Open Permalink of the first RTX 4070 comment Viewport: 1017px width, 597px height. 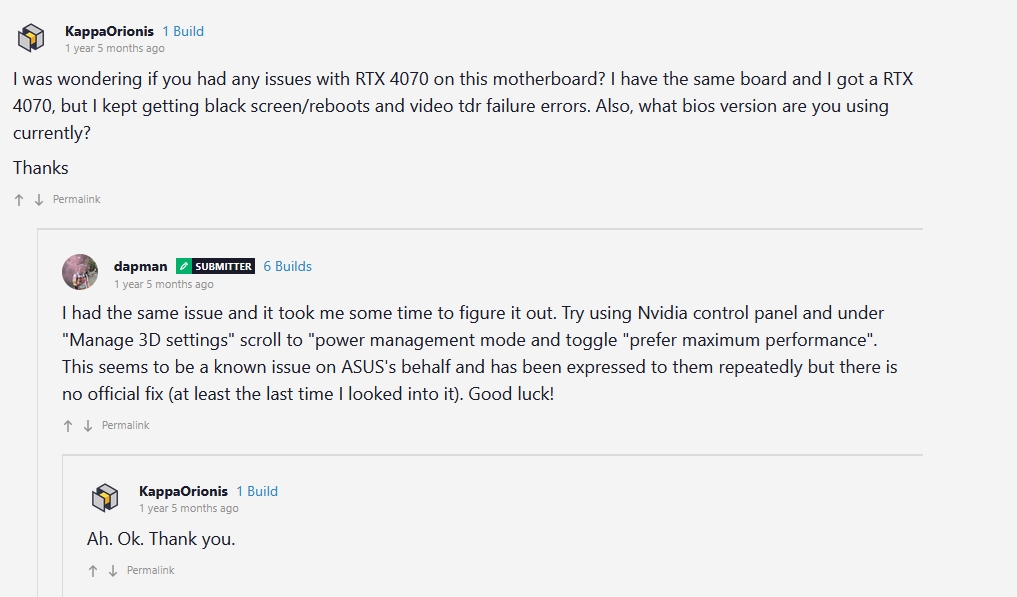click(76, 200)
